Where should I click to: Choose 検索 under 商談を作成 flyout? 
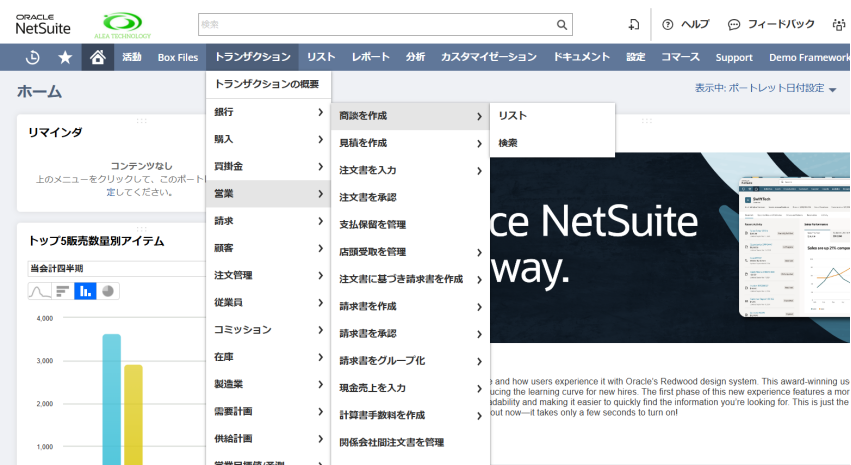(x=552, y=143)
